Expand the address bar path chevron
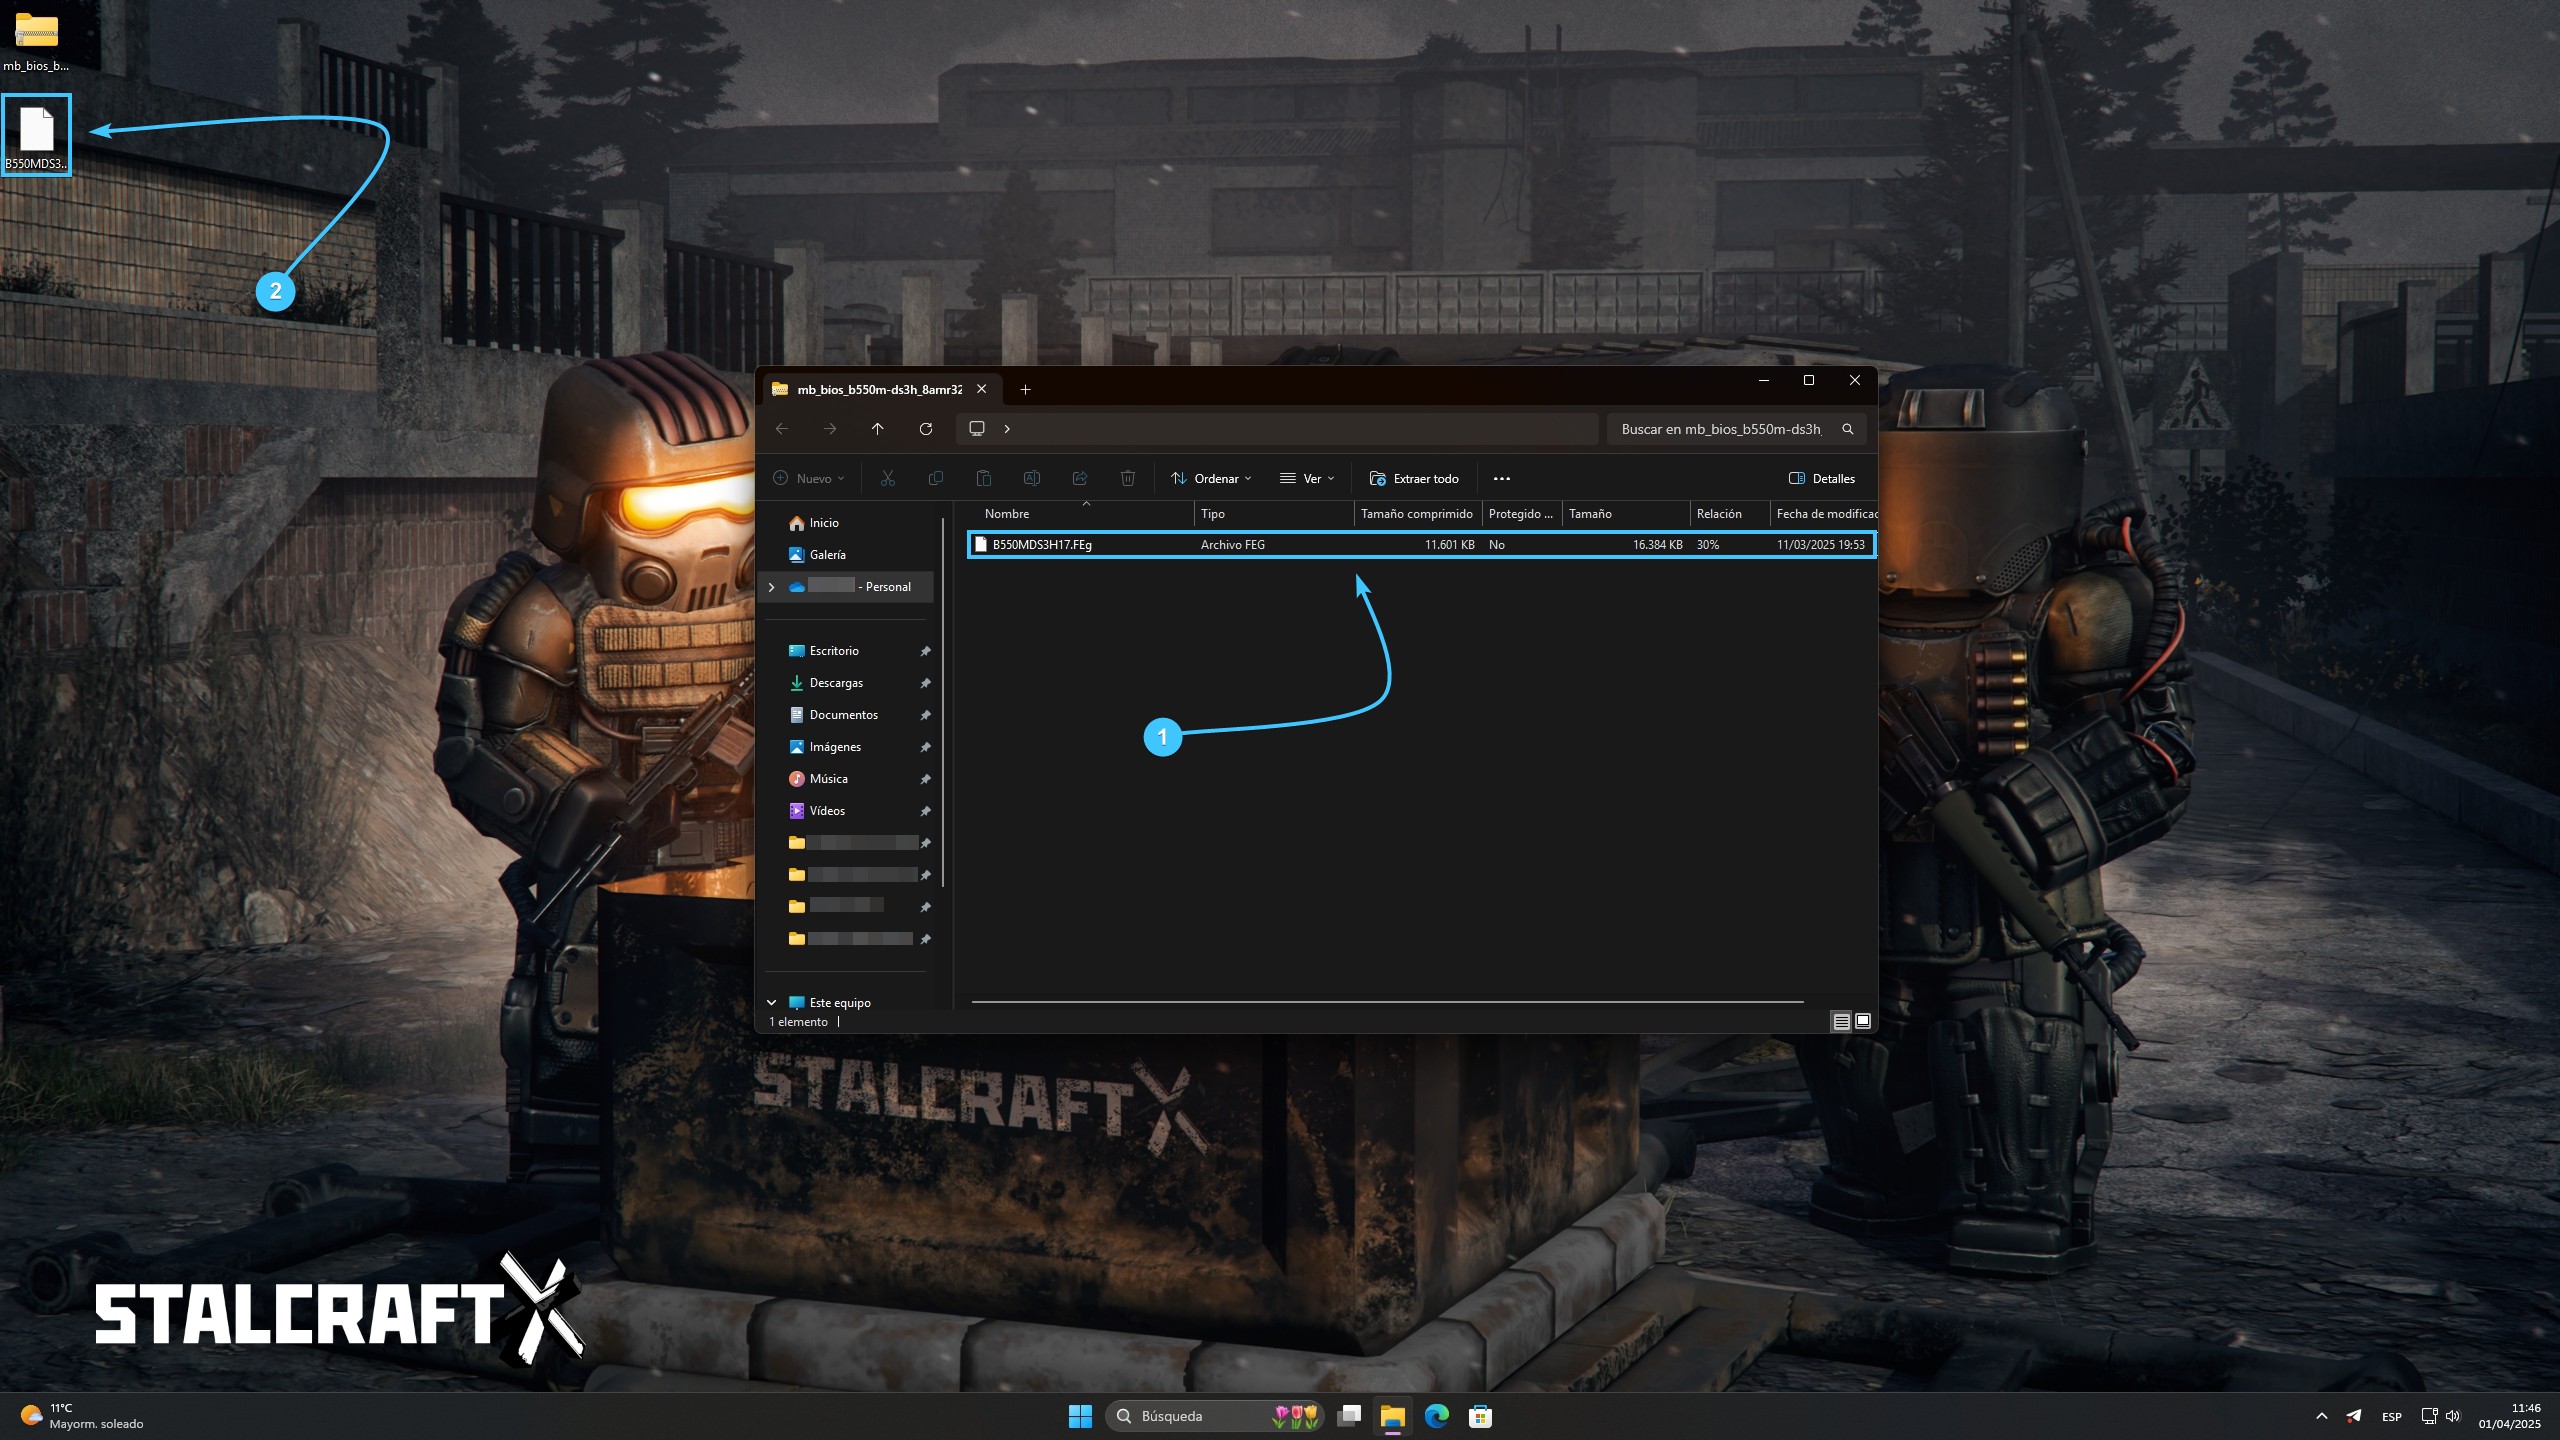Screen dimensions: 2560x1440 [1007, 429]
